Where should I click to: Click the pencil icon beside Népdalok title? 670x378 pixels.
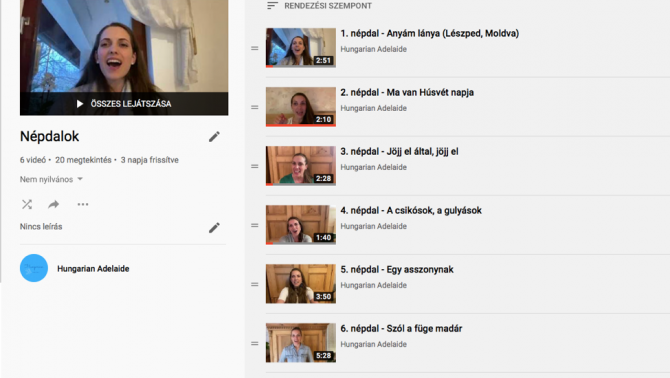214,137
